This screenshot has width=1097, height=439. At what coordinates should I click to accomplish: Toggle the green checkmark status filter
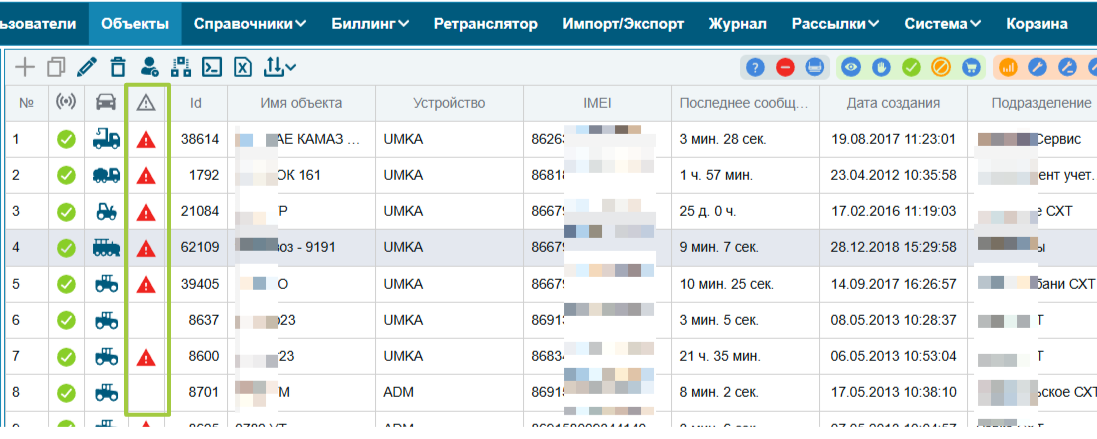[x=911, y=67]
